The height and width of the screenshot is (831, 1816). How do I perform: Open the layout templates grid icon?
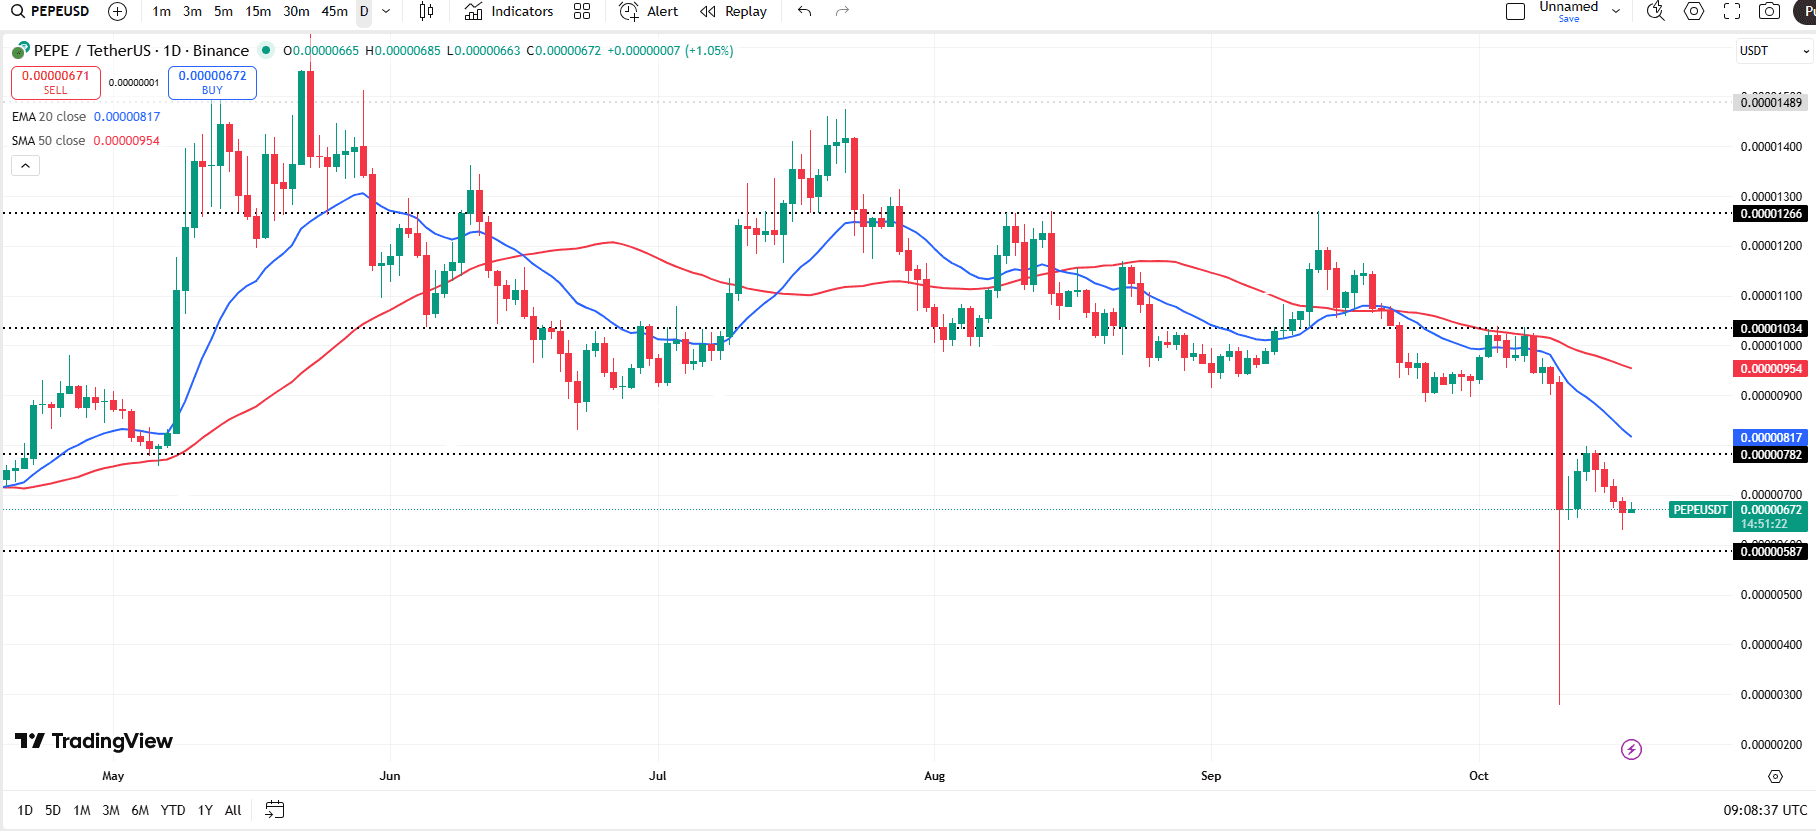click(582, 12)
